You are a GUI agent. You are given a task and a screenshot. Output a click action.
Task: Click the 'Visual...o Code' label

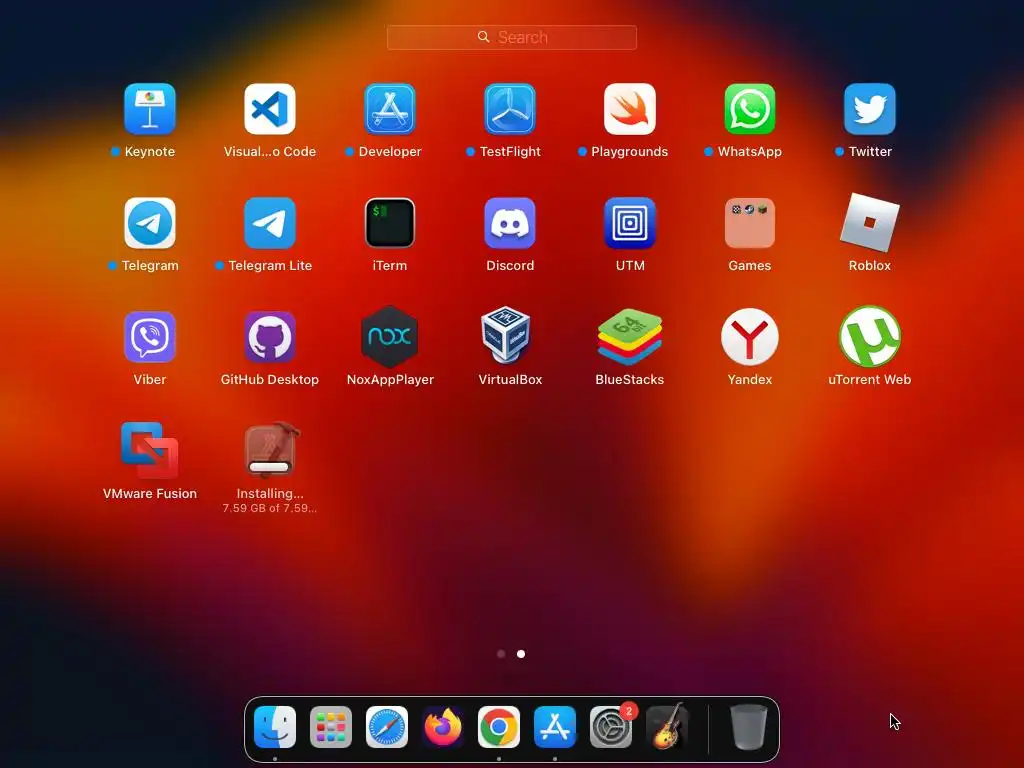(270, 152)
